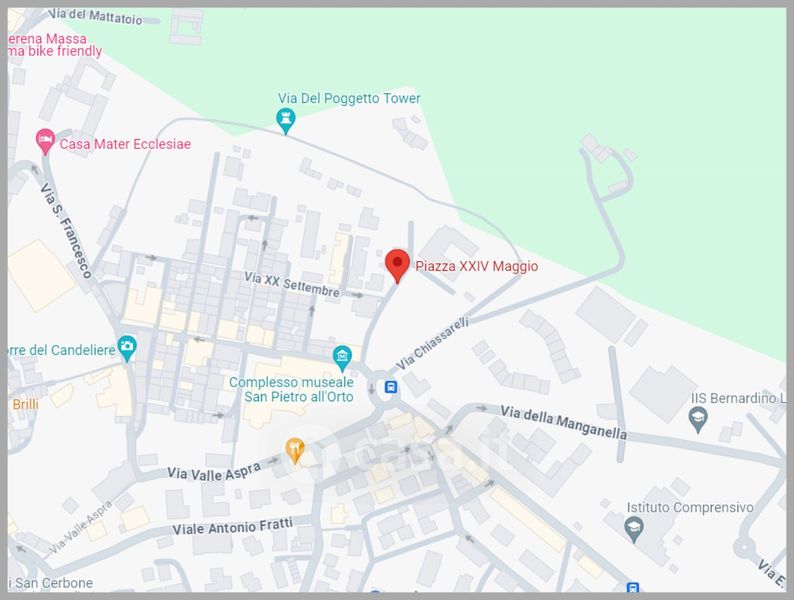Image resolution: width=794 pixels, height=600 pixels.
Task: Open the Casa Mater Ecclesiae hotel marker
Action: 45,141
